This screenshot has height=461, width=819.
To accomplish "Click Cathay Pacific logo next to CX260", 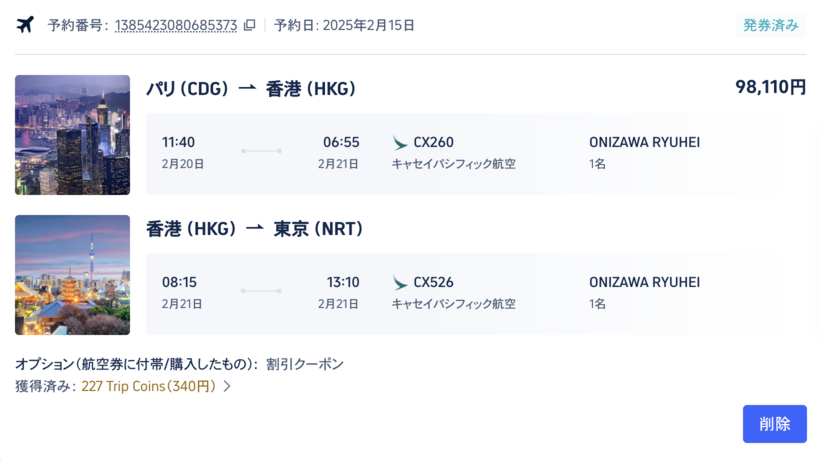I will pyautogui.click(x=400, y=143).
